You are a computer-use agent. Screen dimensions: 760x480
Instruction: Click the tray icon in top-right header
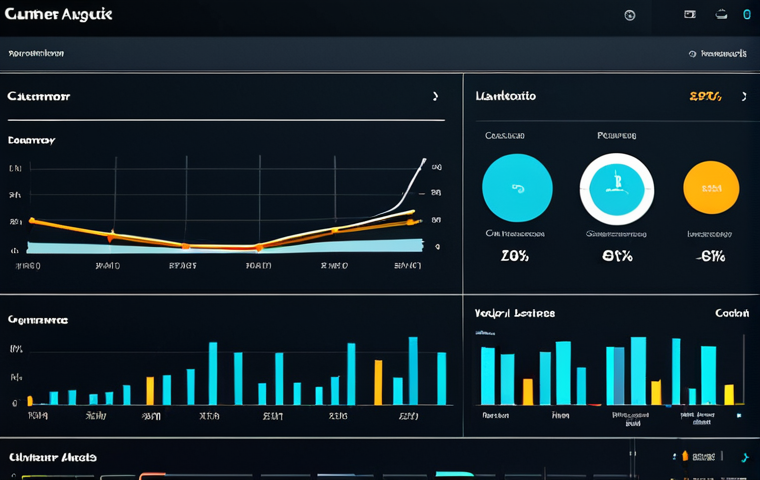721,15
